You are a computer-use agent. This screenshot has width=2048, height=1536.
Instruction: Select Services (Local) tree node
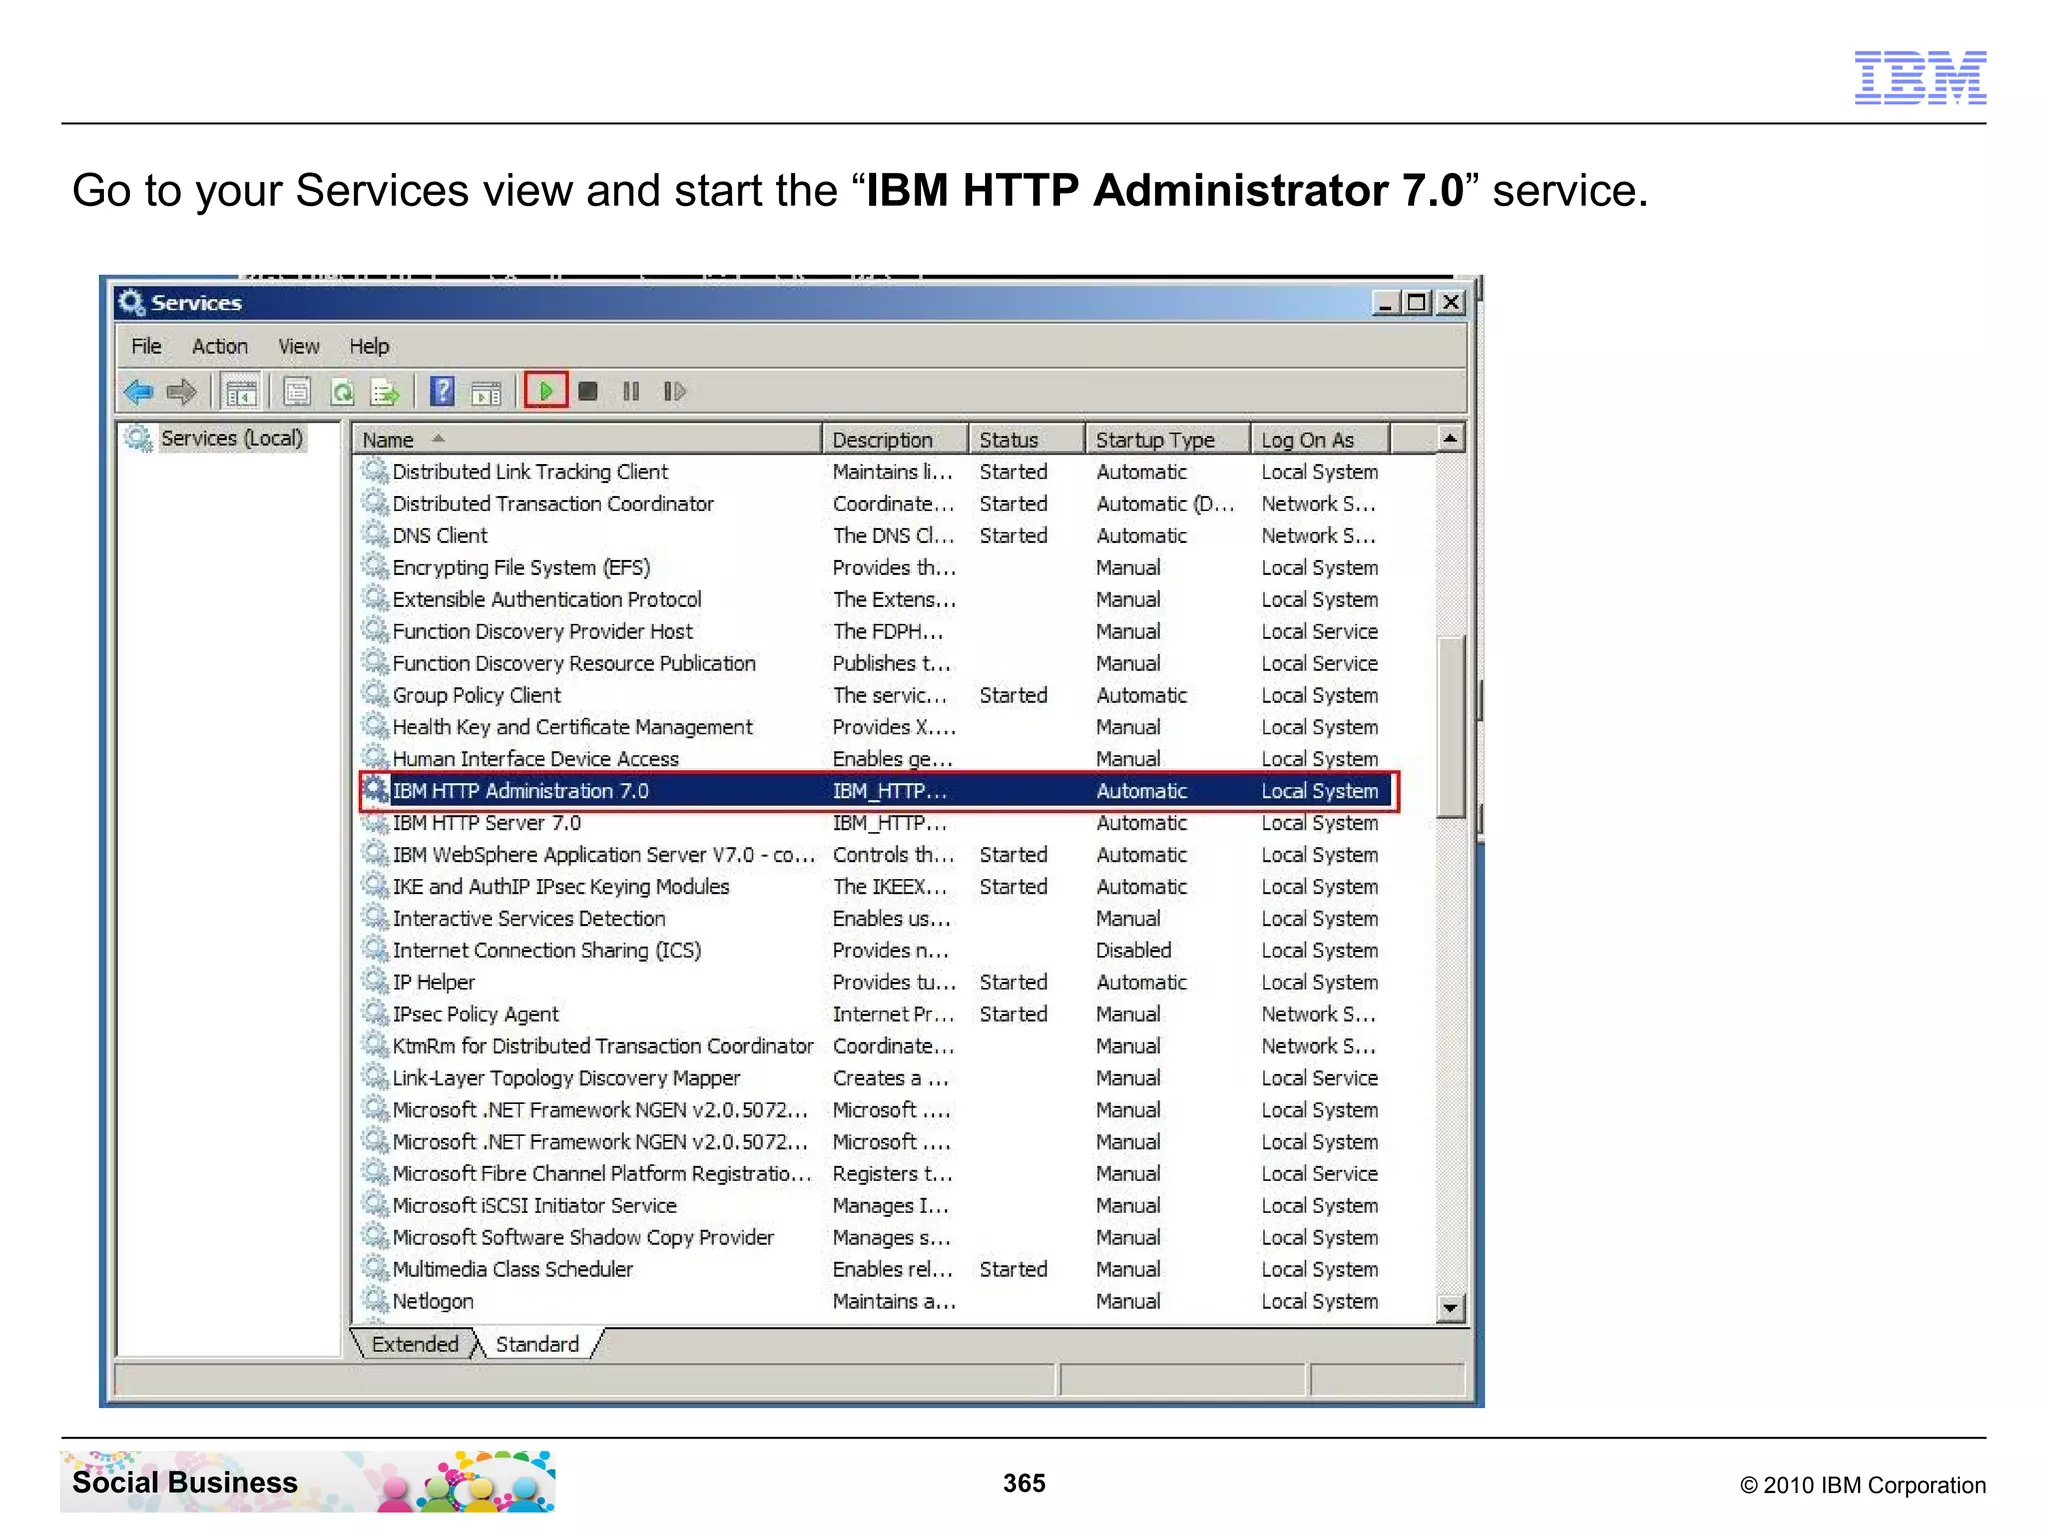[x=231, y=438]
